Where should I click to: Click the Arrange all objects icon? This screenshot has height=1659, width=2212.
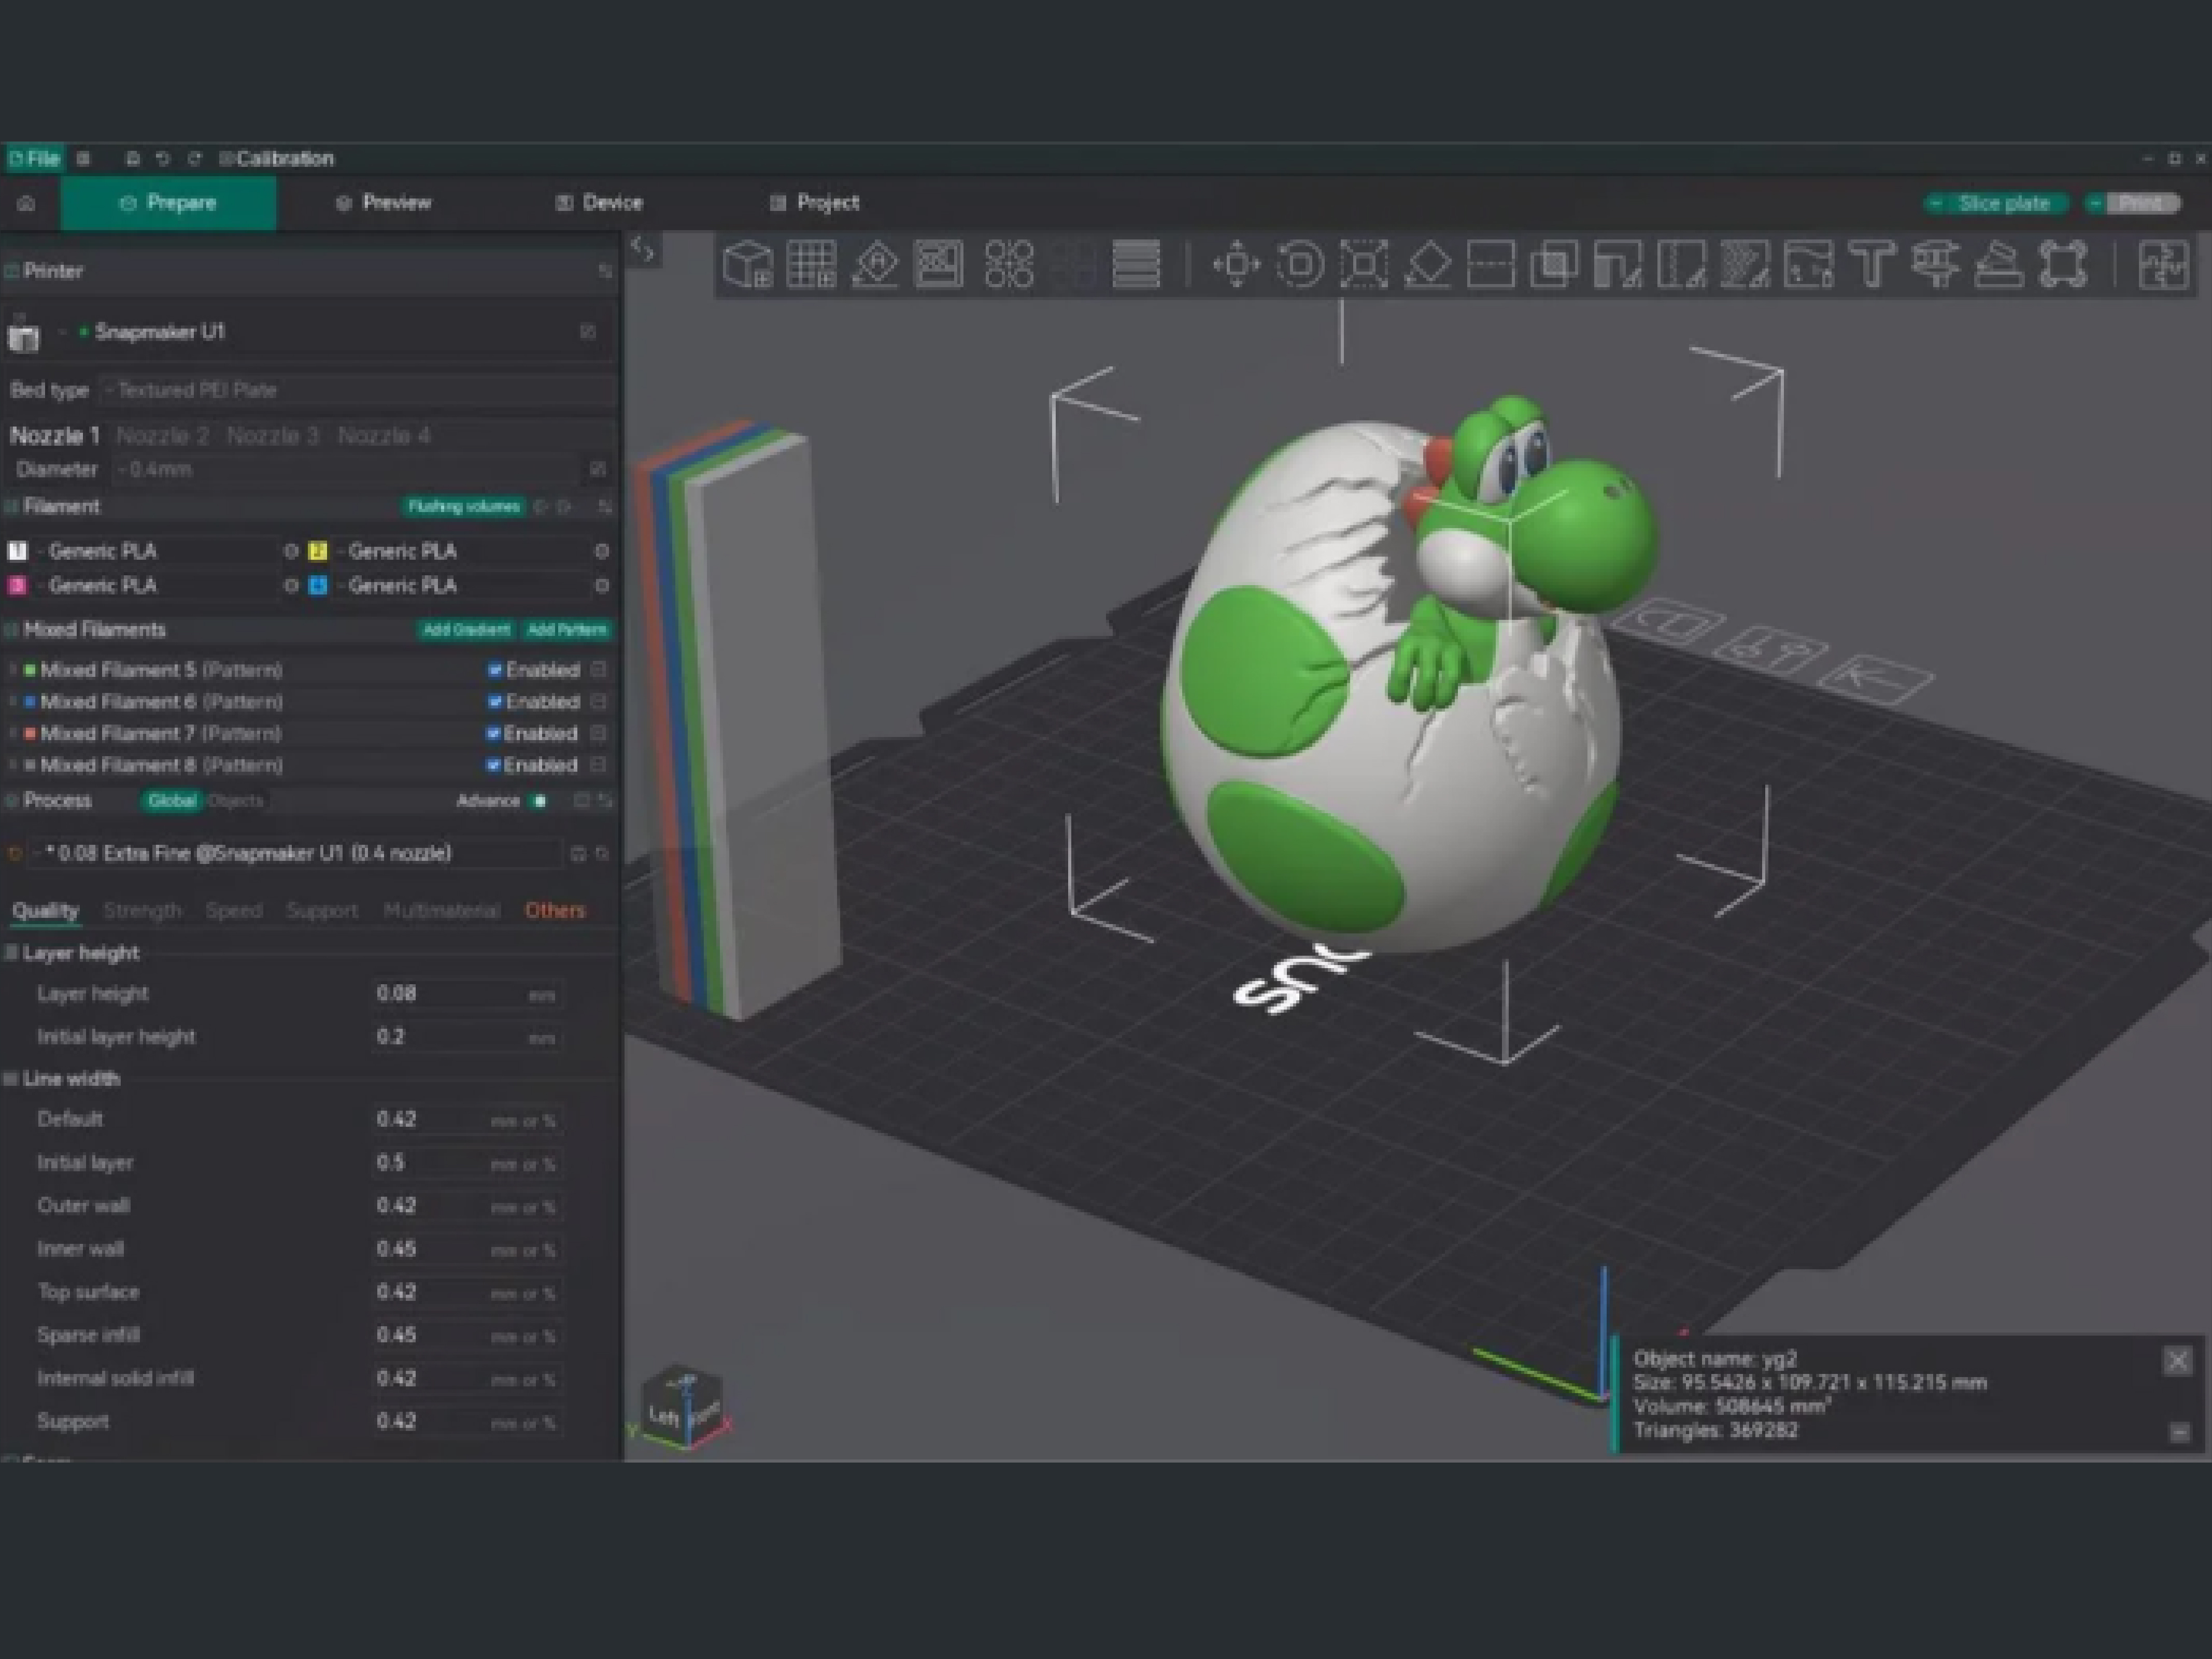click(939, 264)
